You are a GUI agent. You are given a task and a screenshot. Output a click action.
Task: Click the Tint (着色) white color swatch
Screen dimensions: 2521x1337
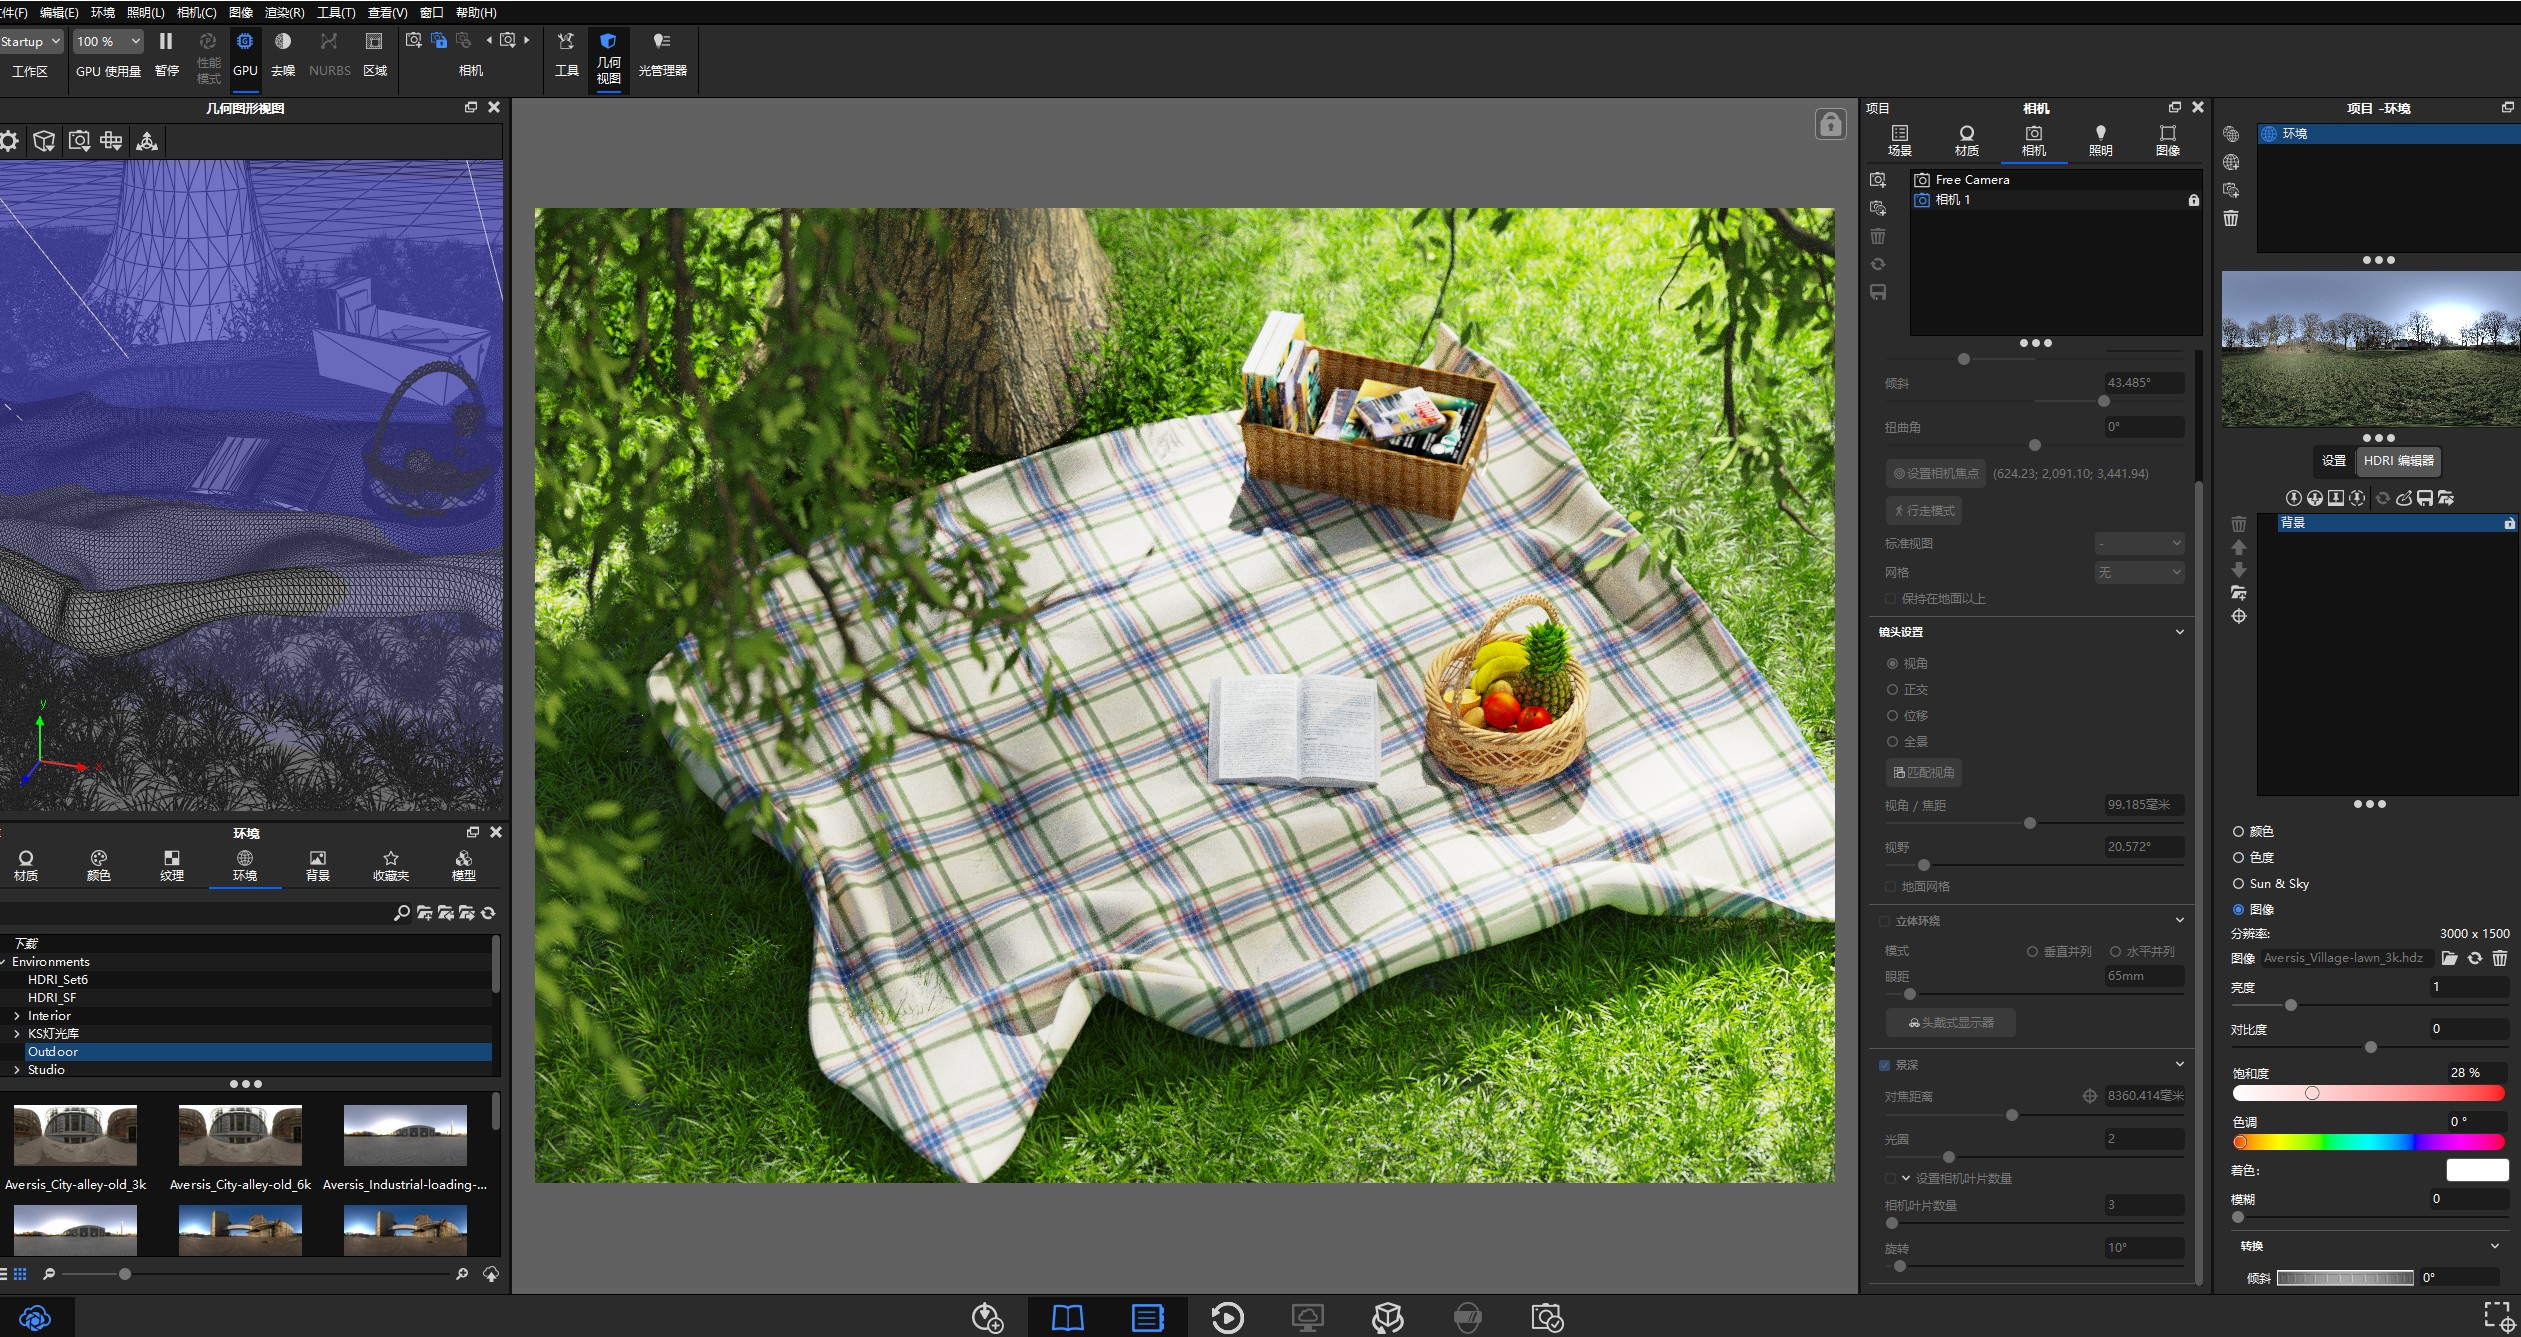[x=2477, y=1170]
